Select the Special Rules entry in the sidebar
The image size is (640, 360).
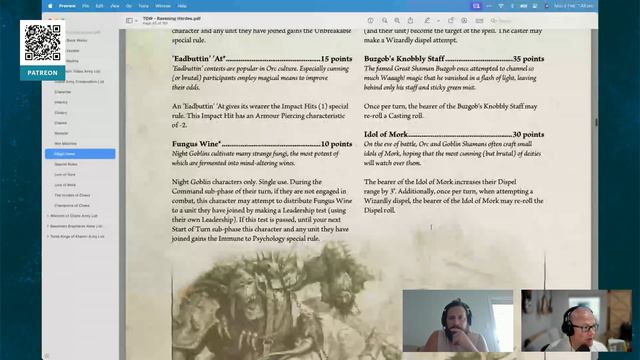coord(66,164)
